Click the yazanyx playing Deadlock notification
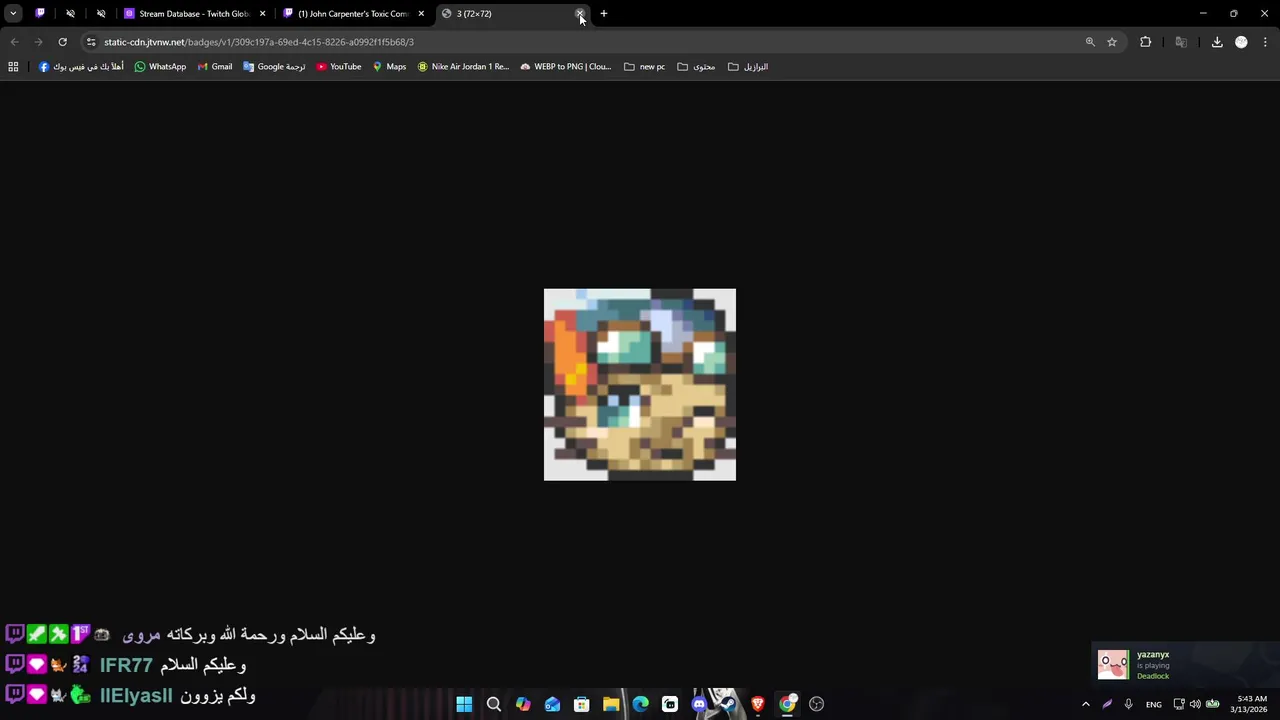Viewport: 1280px width, 720px height. 1185,665
